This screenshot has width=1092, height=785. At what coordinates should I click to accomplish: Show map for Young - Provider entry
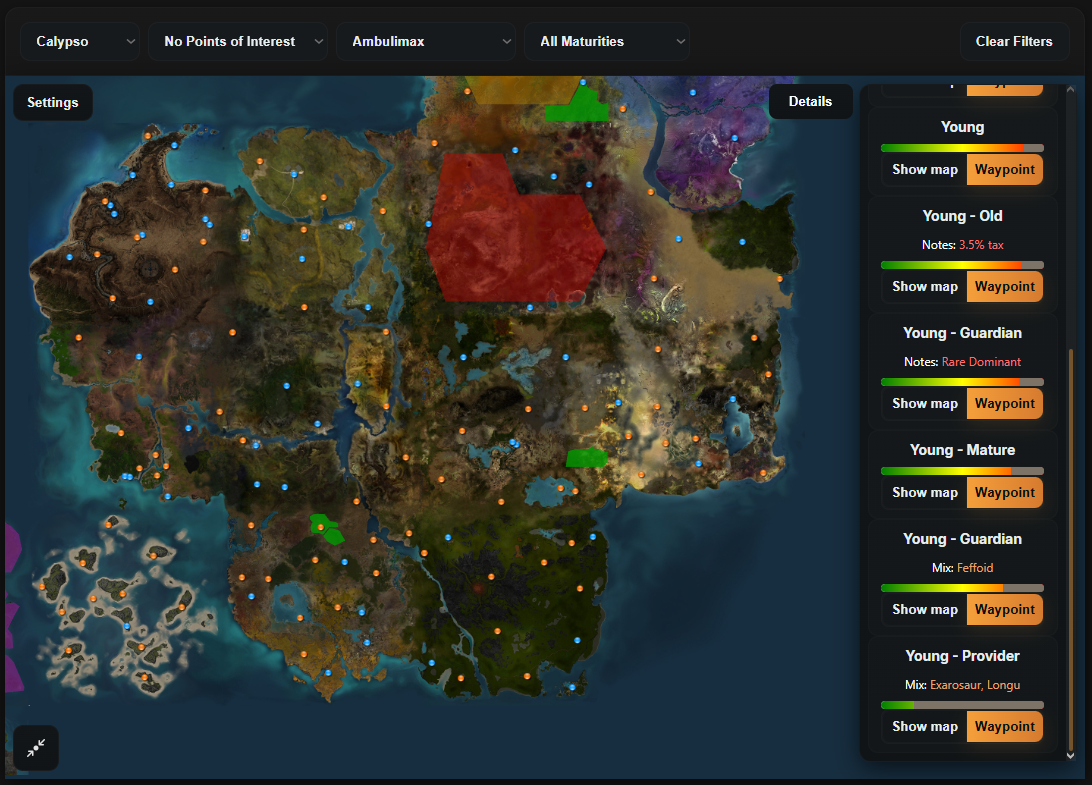coord(924,726)
